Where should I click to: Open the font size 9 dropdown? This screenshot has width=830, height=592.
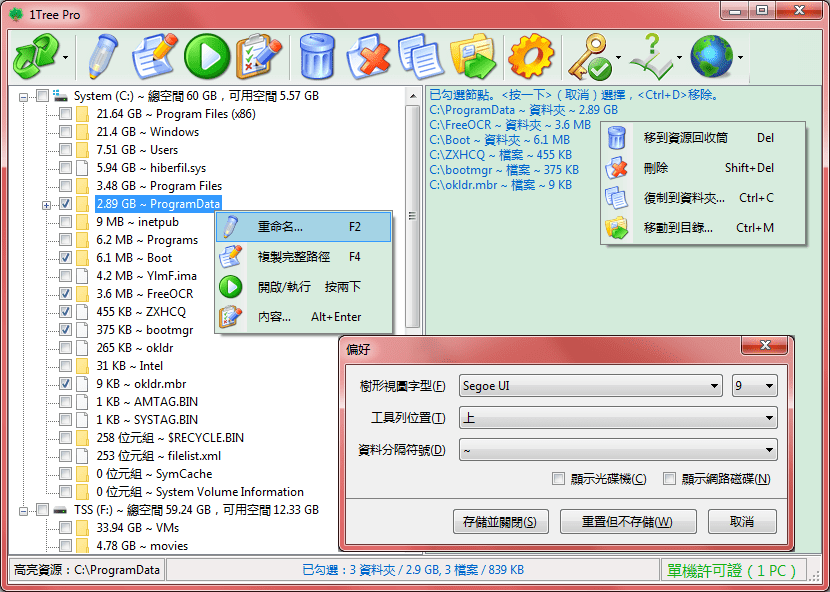[754, 386]
